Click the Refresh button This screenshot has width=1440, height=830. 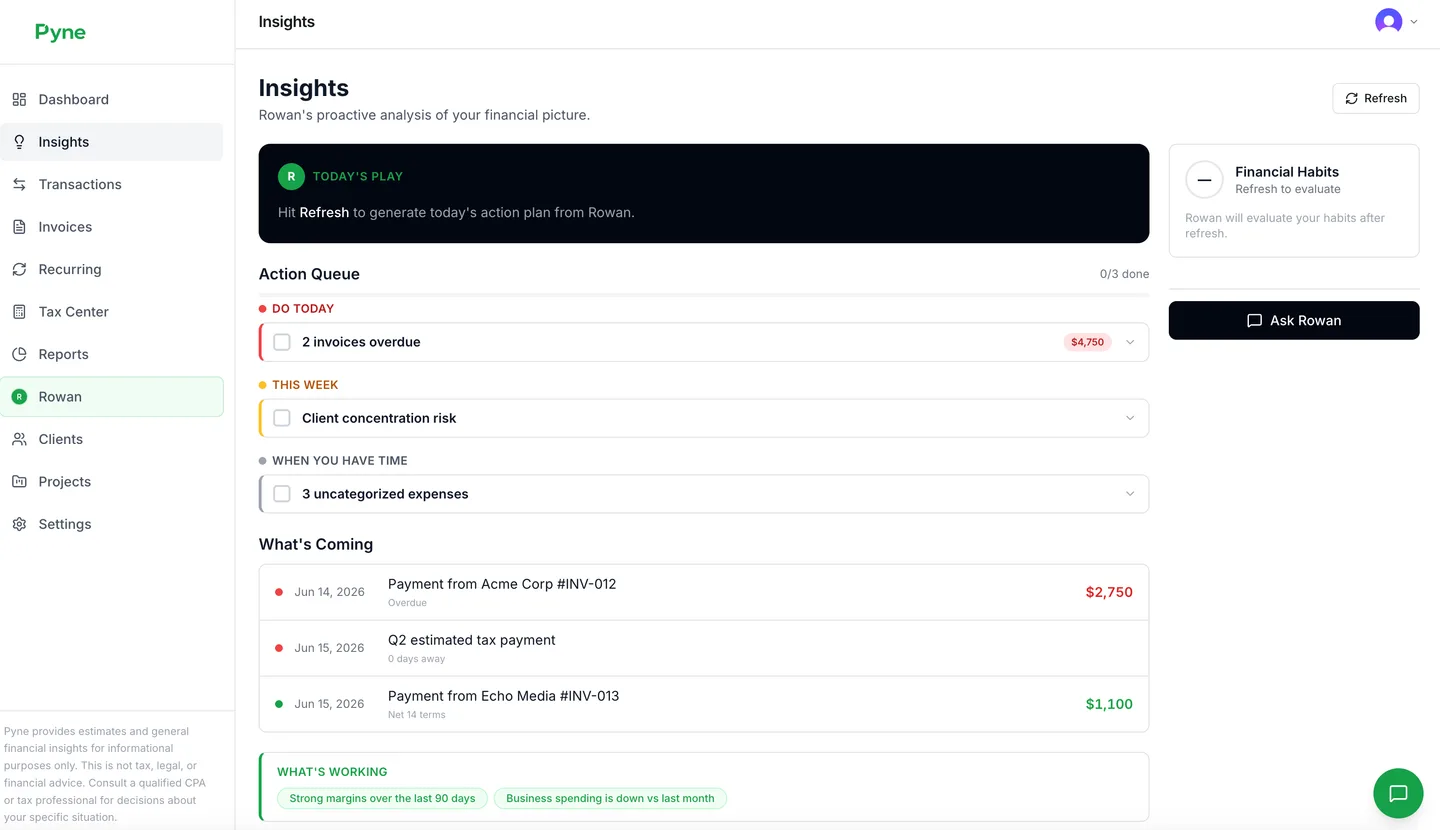[1376, 98]
